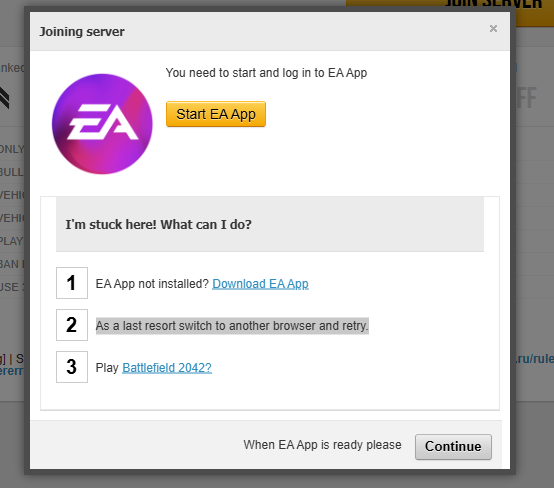Click "When EA App is ready please" text
554x488 pixels.
pos(322,445)
